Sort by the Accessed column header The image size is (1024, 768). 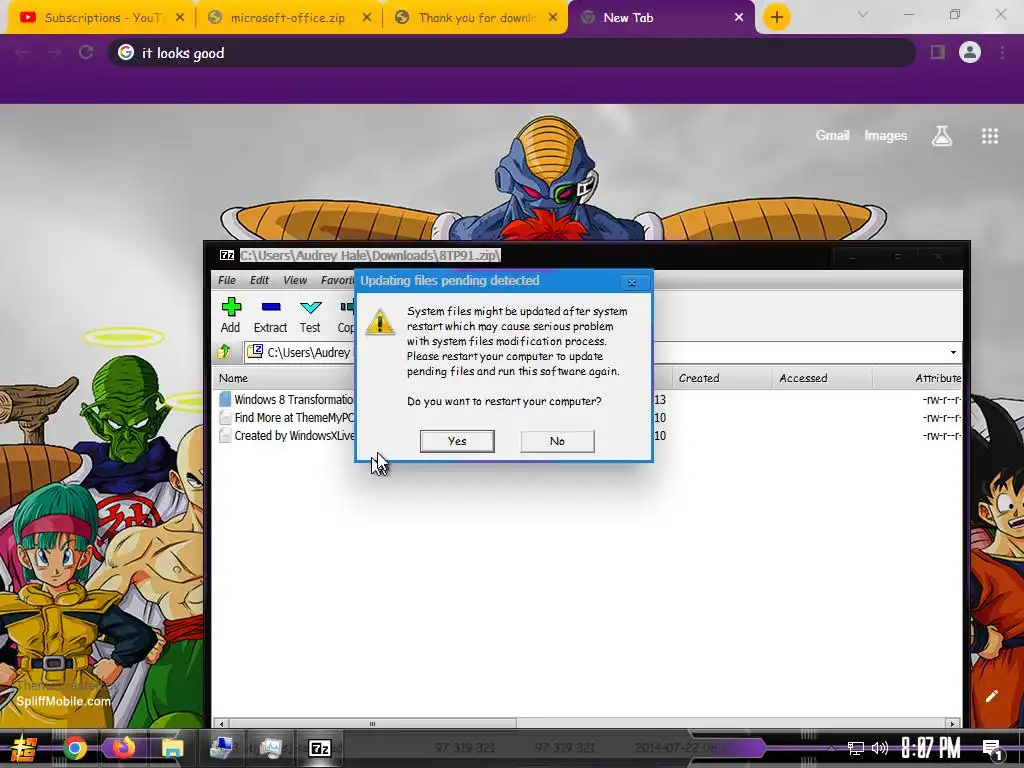click(822, 378)
